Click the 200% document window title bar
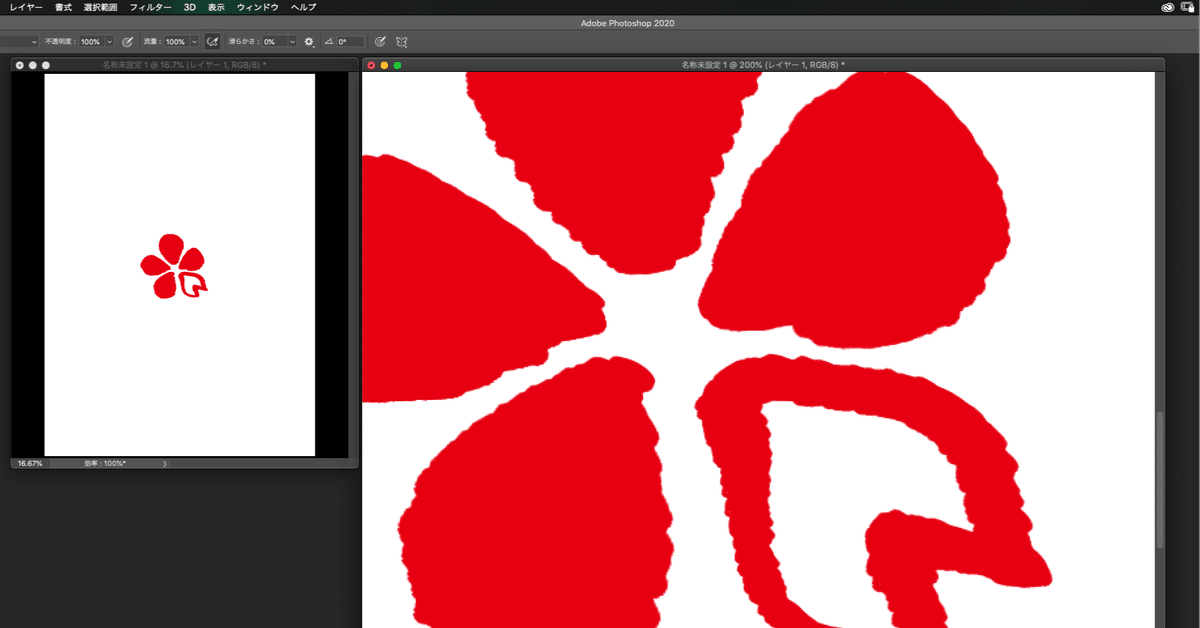The image size is (1200, 628). pyautogui.click(x=763, y=65)
